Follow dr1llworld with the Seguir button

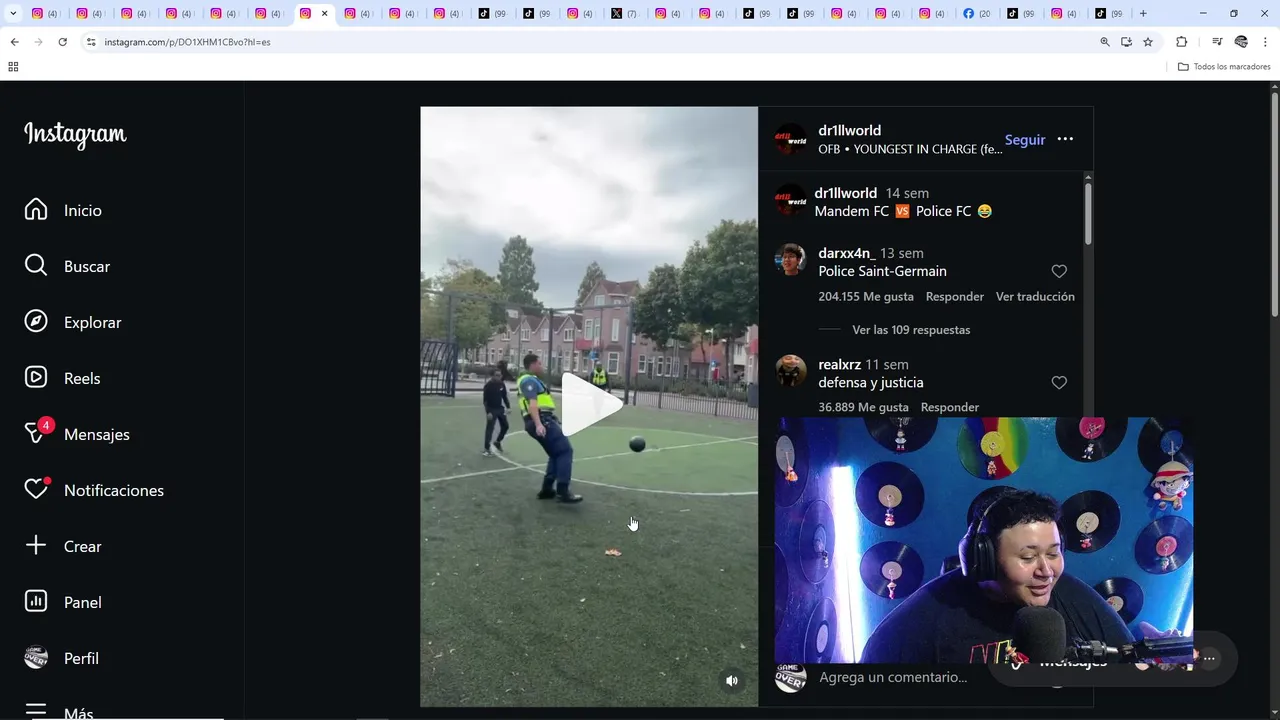tap(1025, 139)
